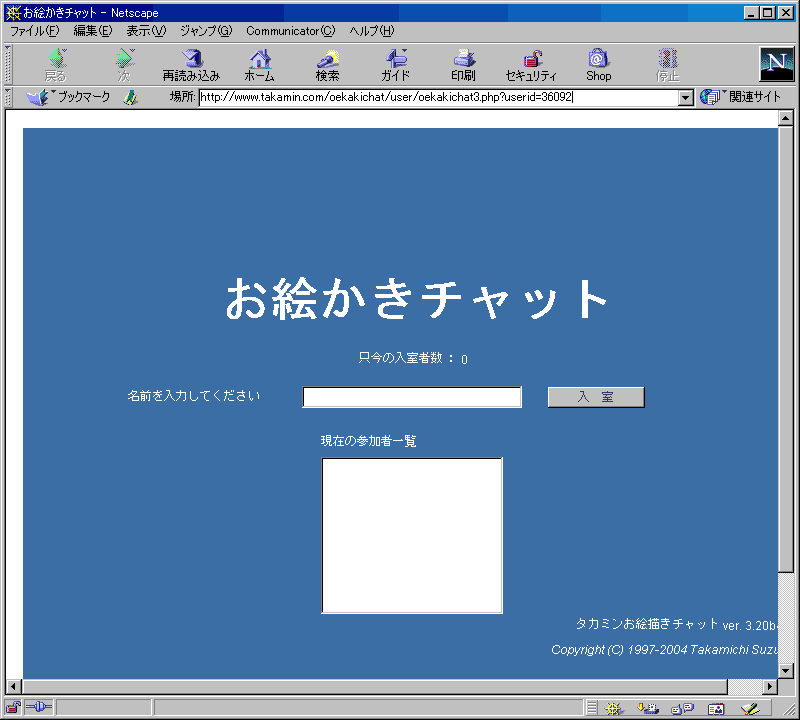Click the page location proxy icon
The image size is (800, 720).
pos(131,97)
